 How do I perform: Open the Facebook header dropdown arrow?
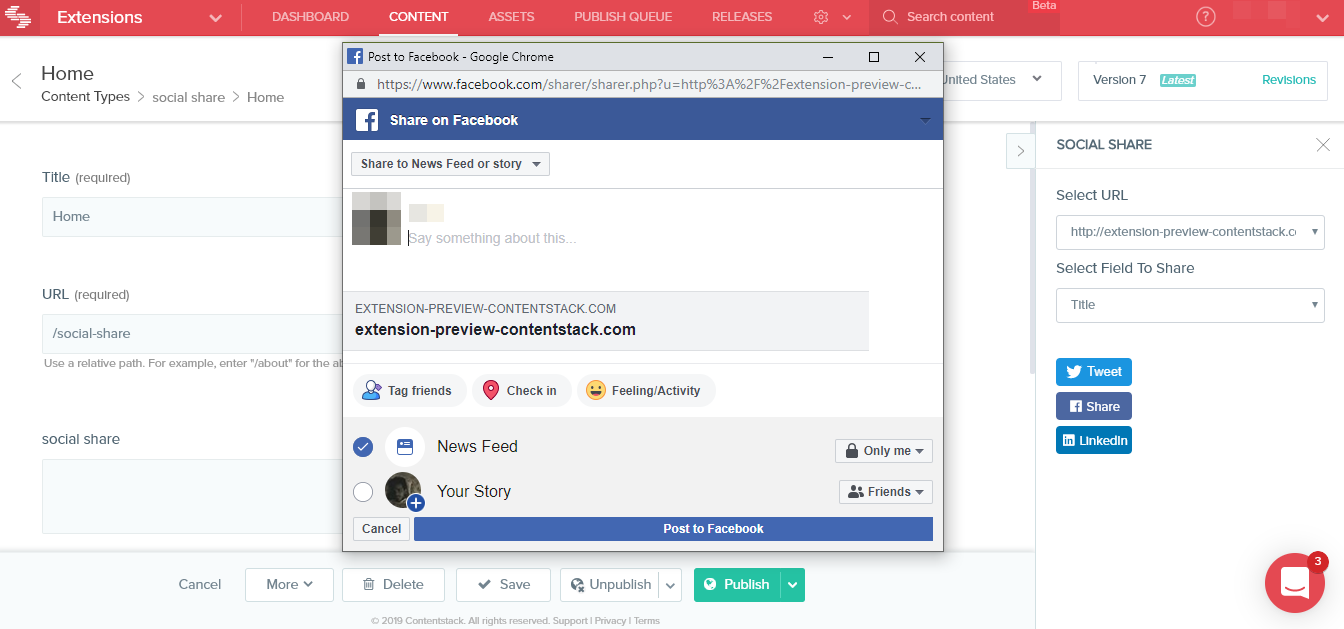(925, 120)
